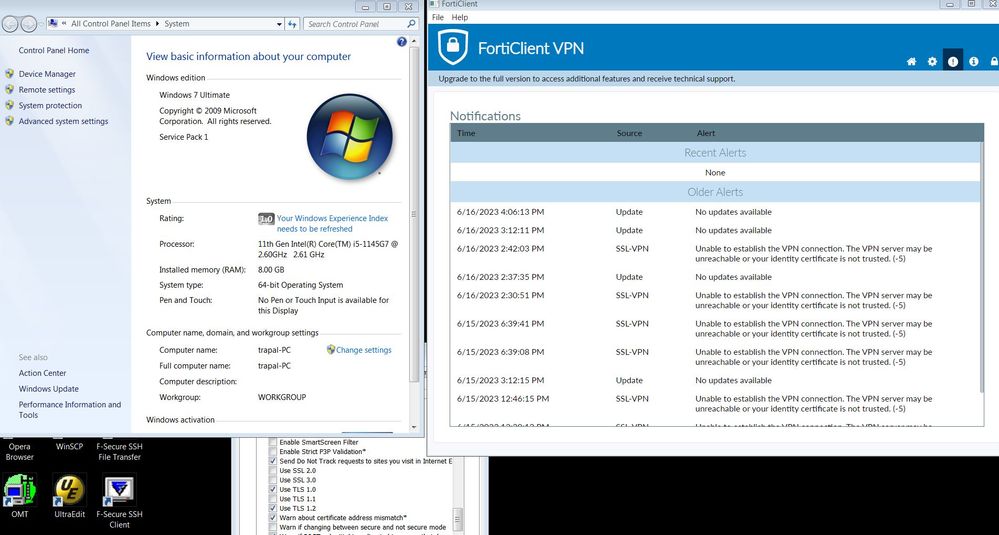Uncheck the Use TLS 1.0 option
Viewport: 999px width, 535px height.
tap(273, 490)
